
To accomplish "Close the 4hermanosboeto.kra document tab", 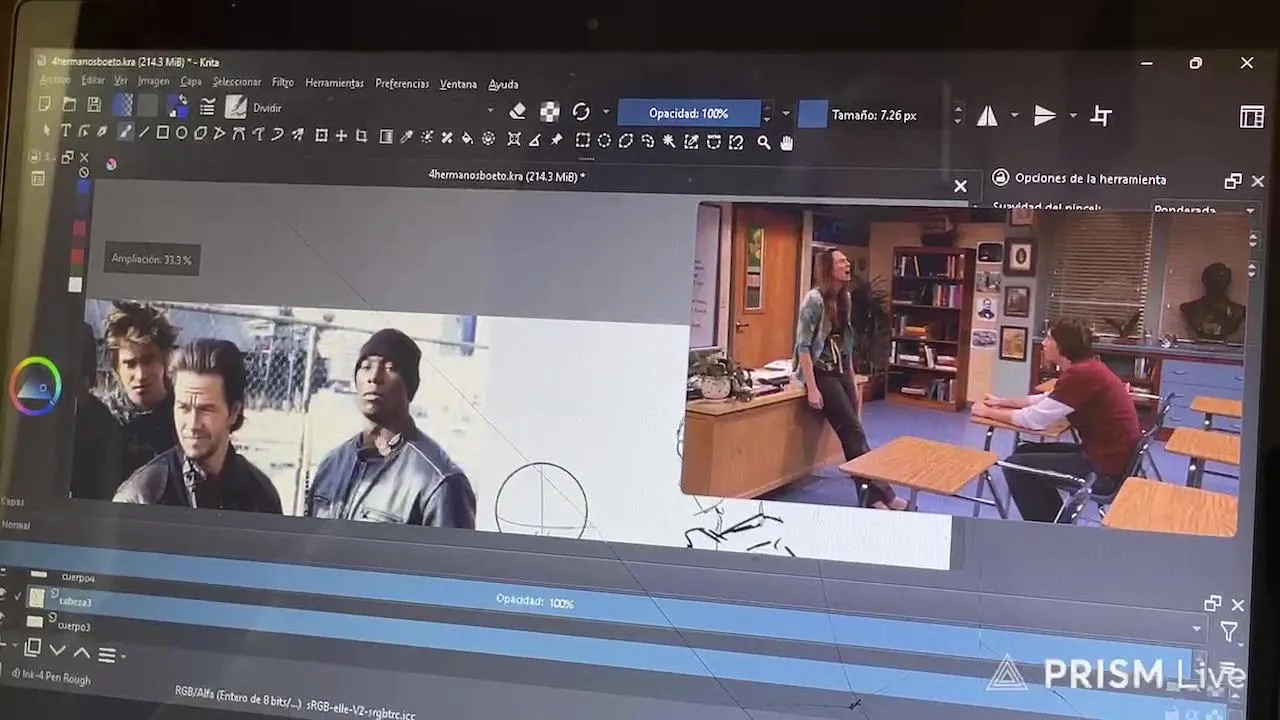I will [x=960, y=186].
